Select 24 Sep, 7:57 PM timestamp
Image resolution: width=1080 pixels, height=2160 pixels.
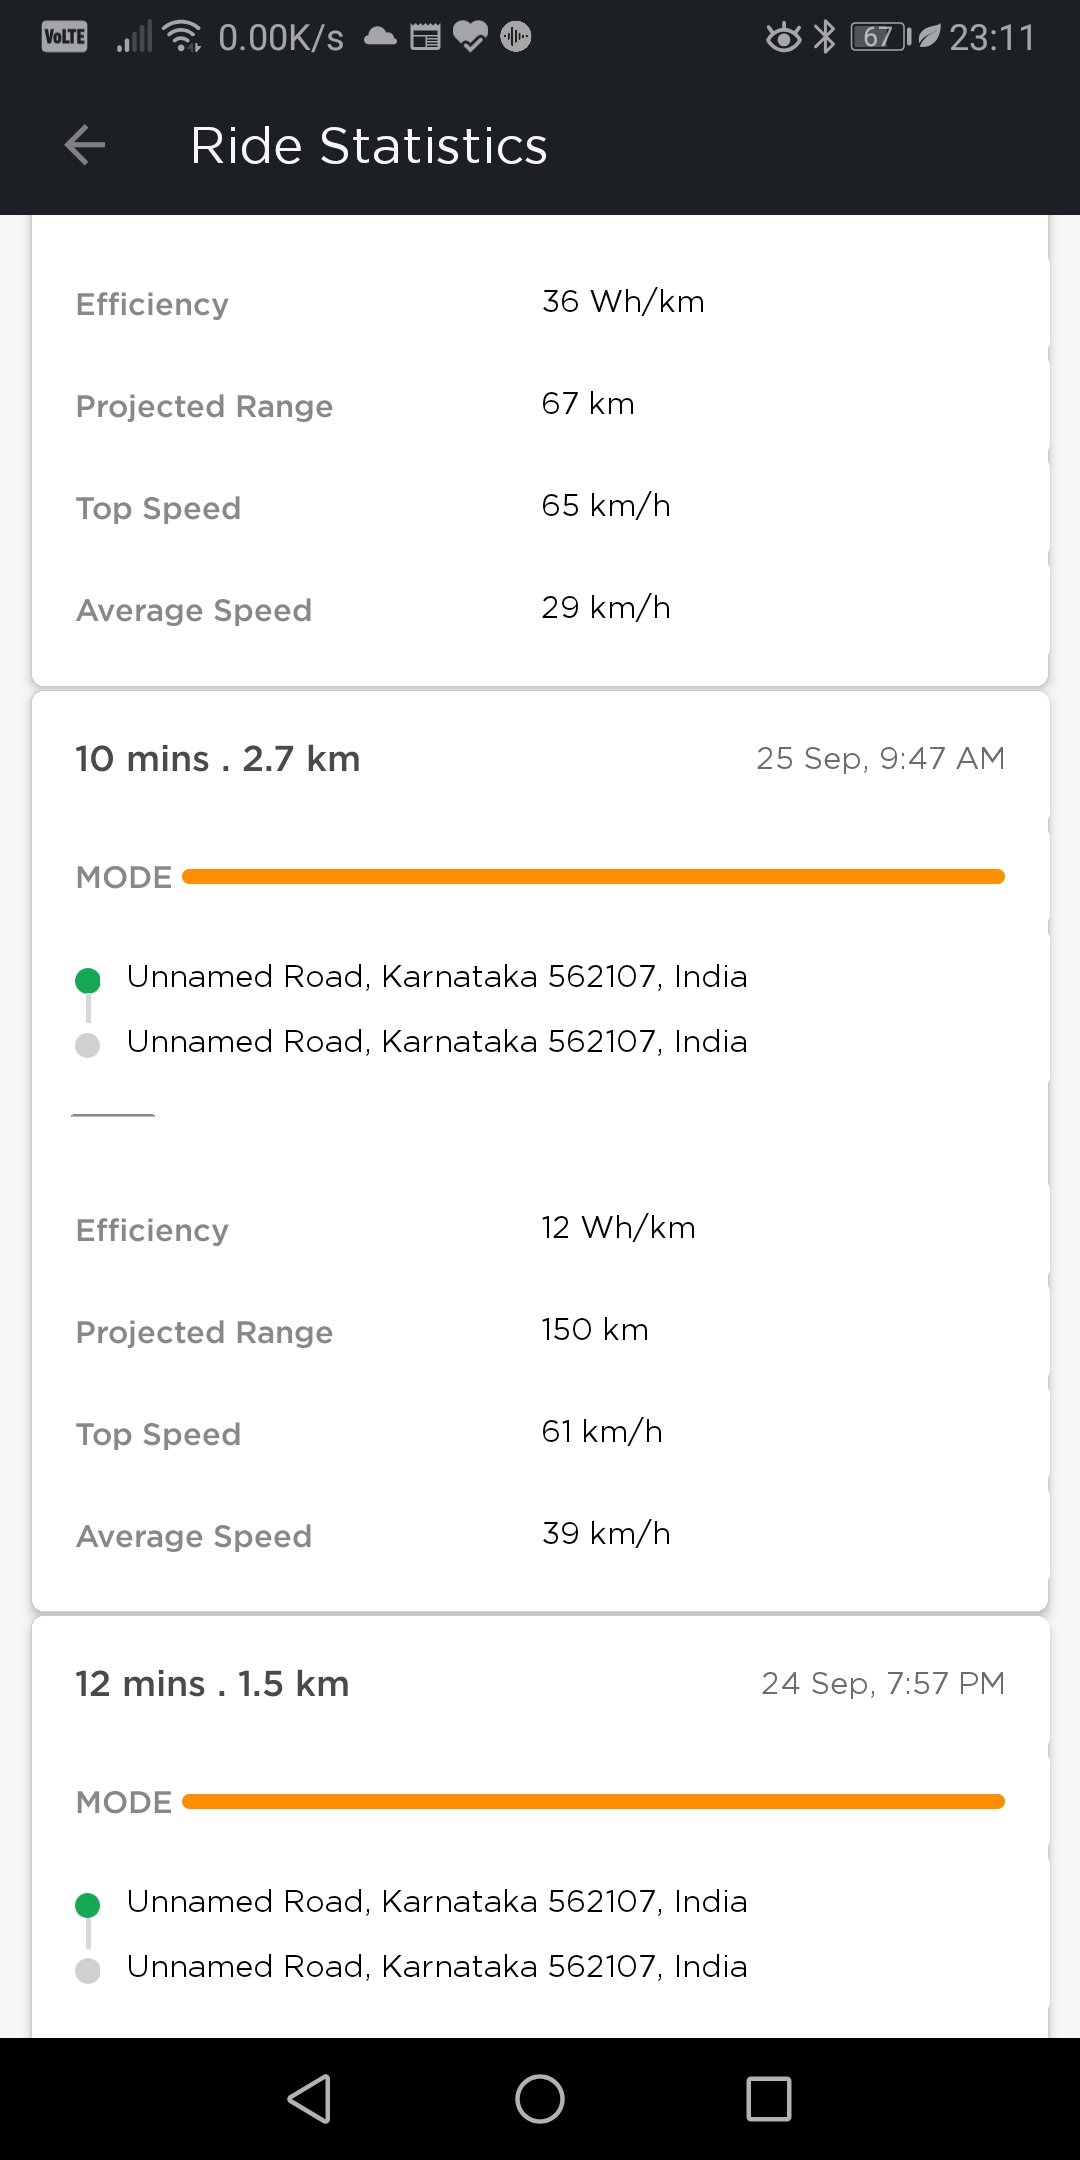pos(883,1683)
